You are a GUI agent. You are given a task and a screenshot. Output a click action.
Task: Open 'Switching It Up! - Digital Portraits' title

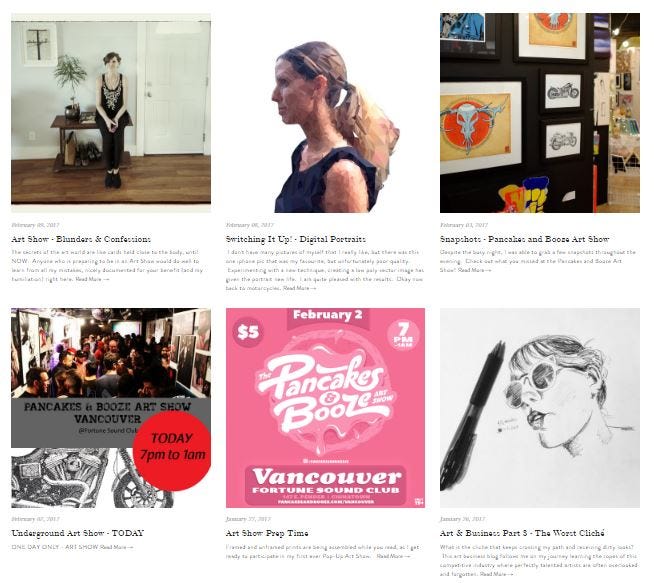click(x=296, y=239)
